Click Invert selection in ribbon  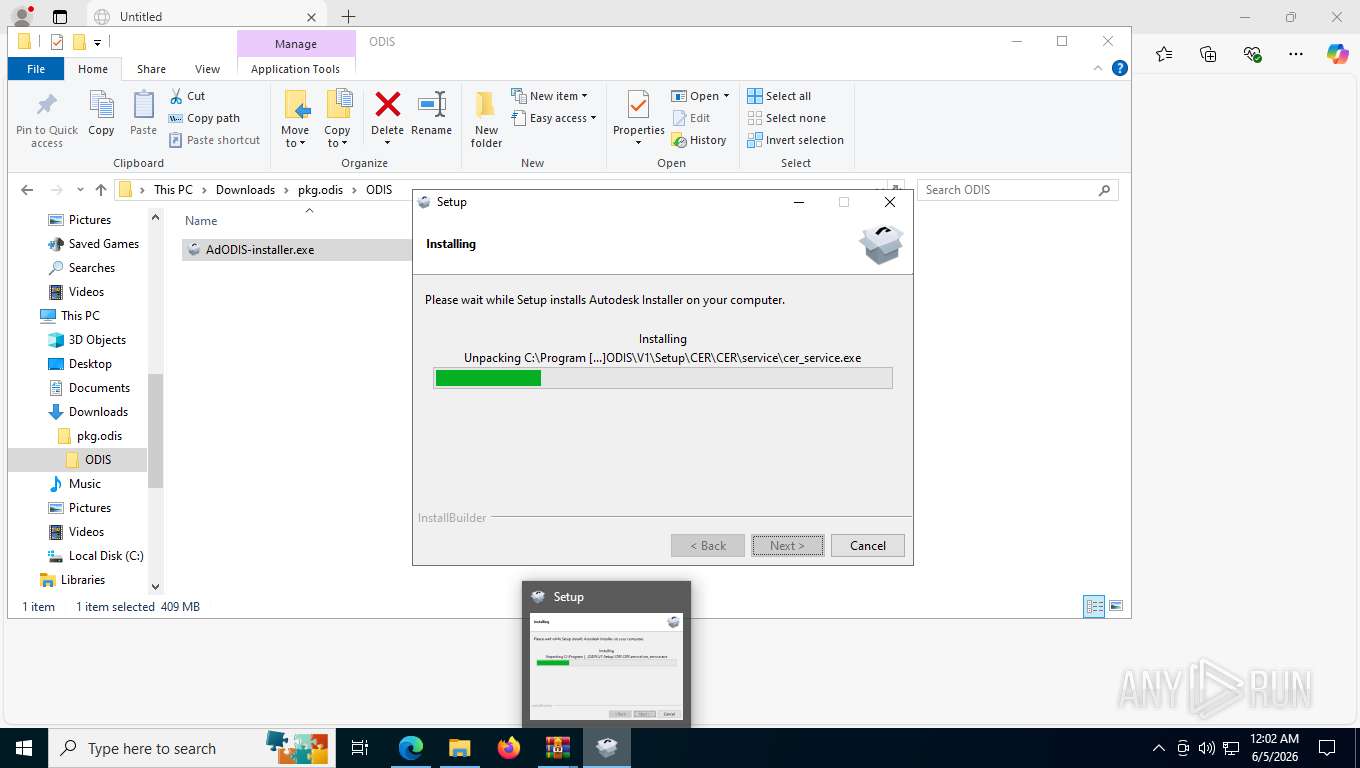[796, 140]
